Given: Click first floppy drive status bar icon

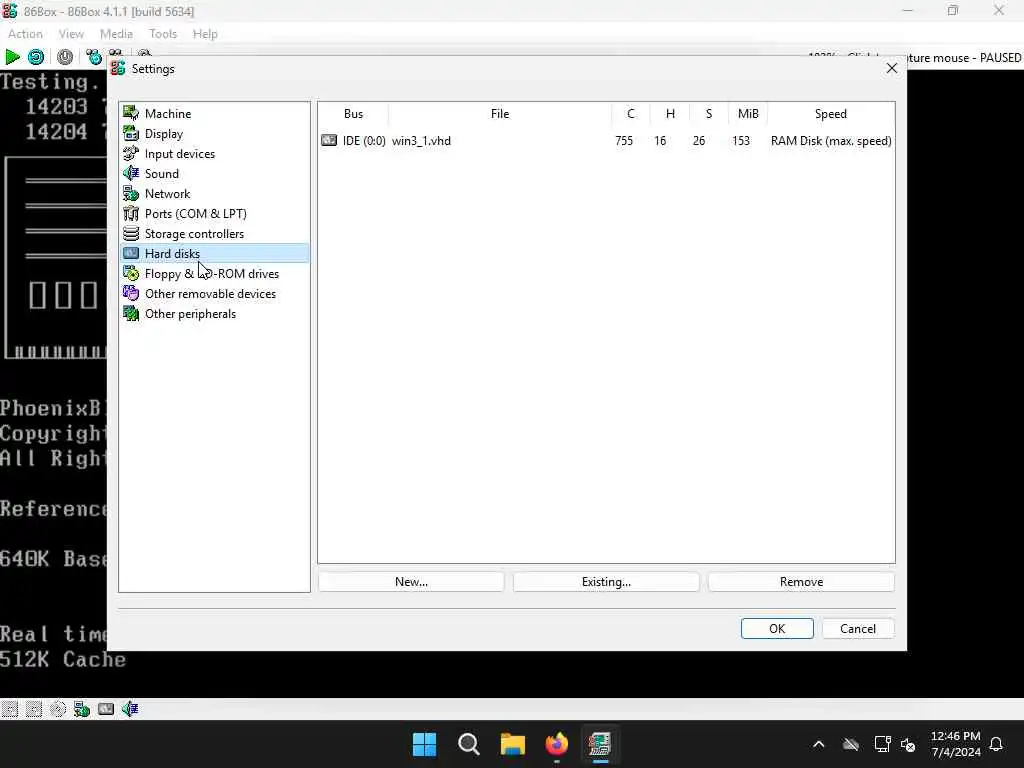Looking at the screenshot, I should [10, 709].
